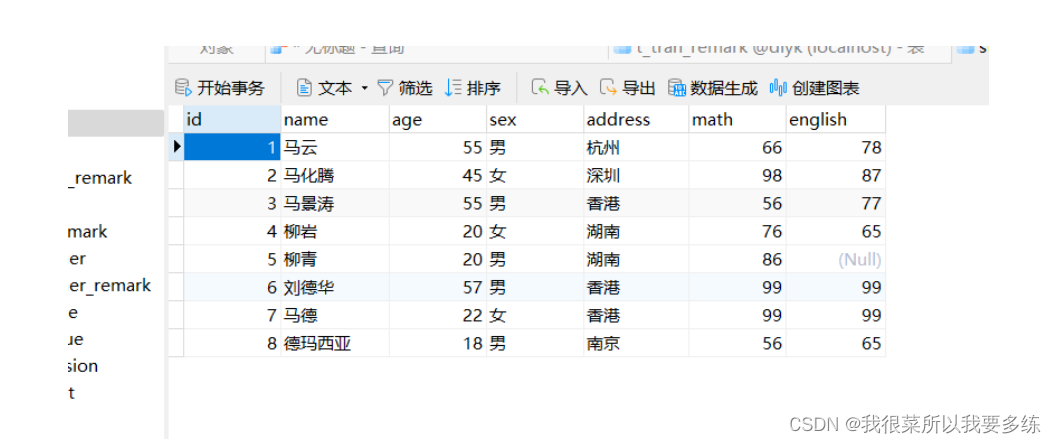Click the 文本 text view button

(325, 88)
